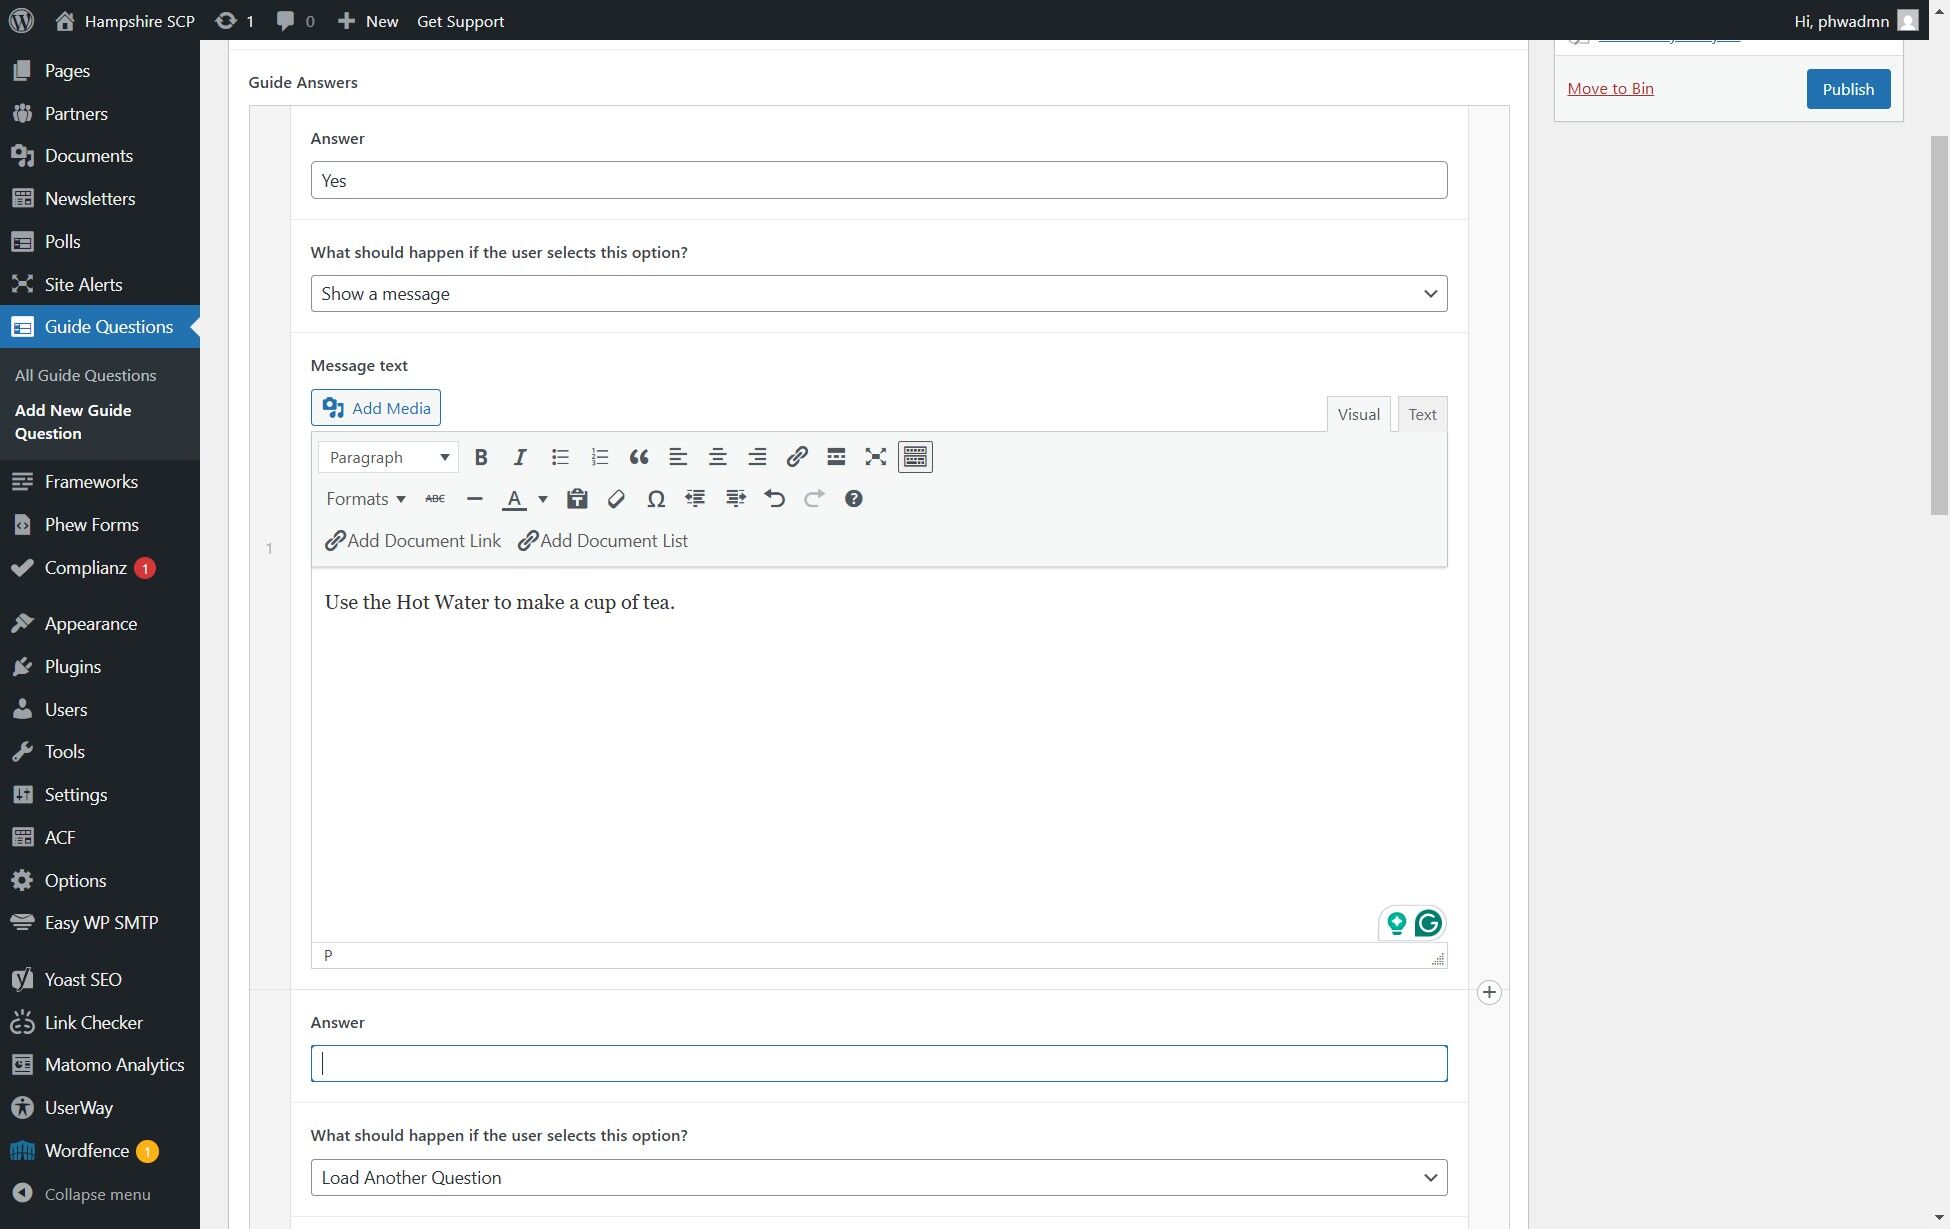Open the text color picker arrow
1950x1229 pixels.
pos(543,499)
